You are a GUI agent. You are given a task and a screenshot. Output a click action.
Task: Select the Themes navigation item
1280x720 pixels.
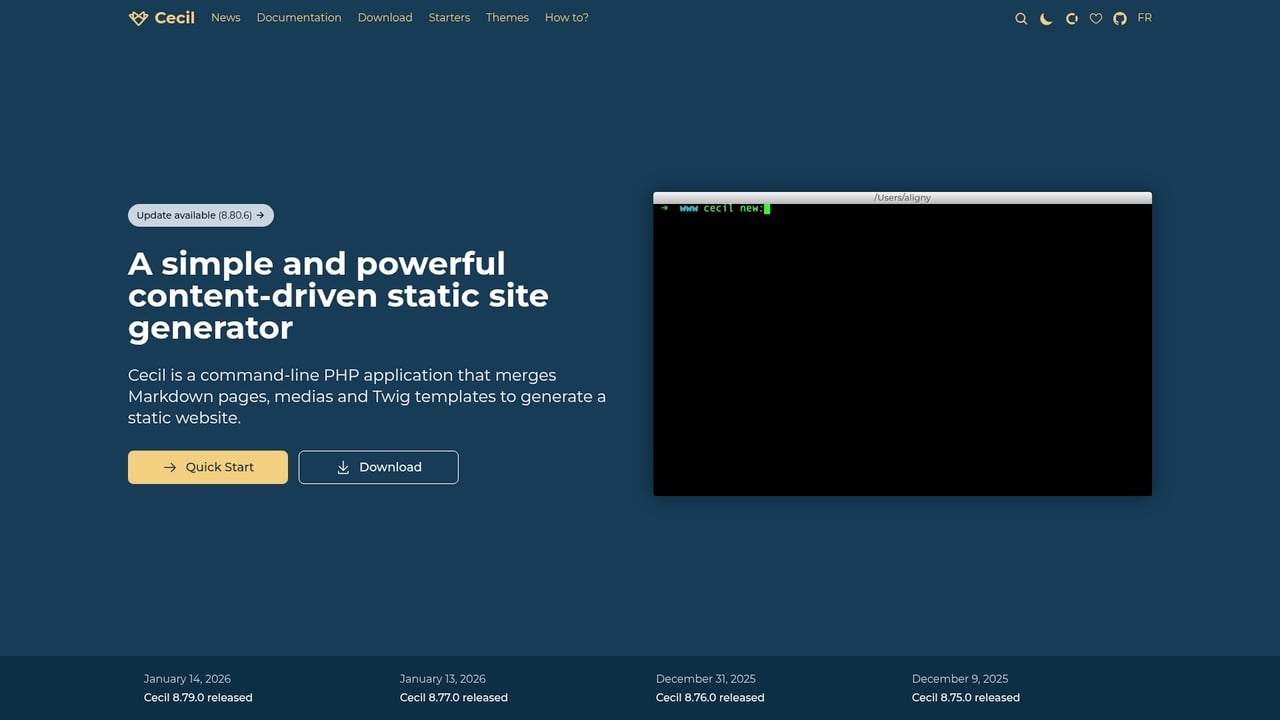point(507,17)
